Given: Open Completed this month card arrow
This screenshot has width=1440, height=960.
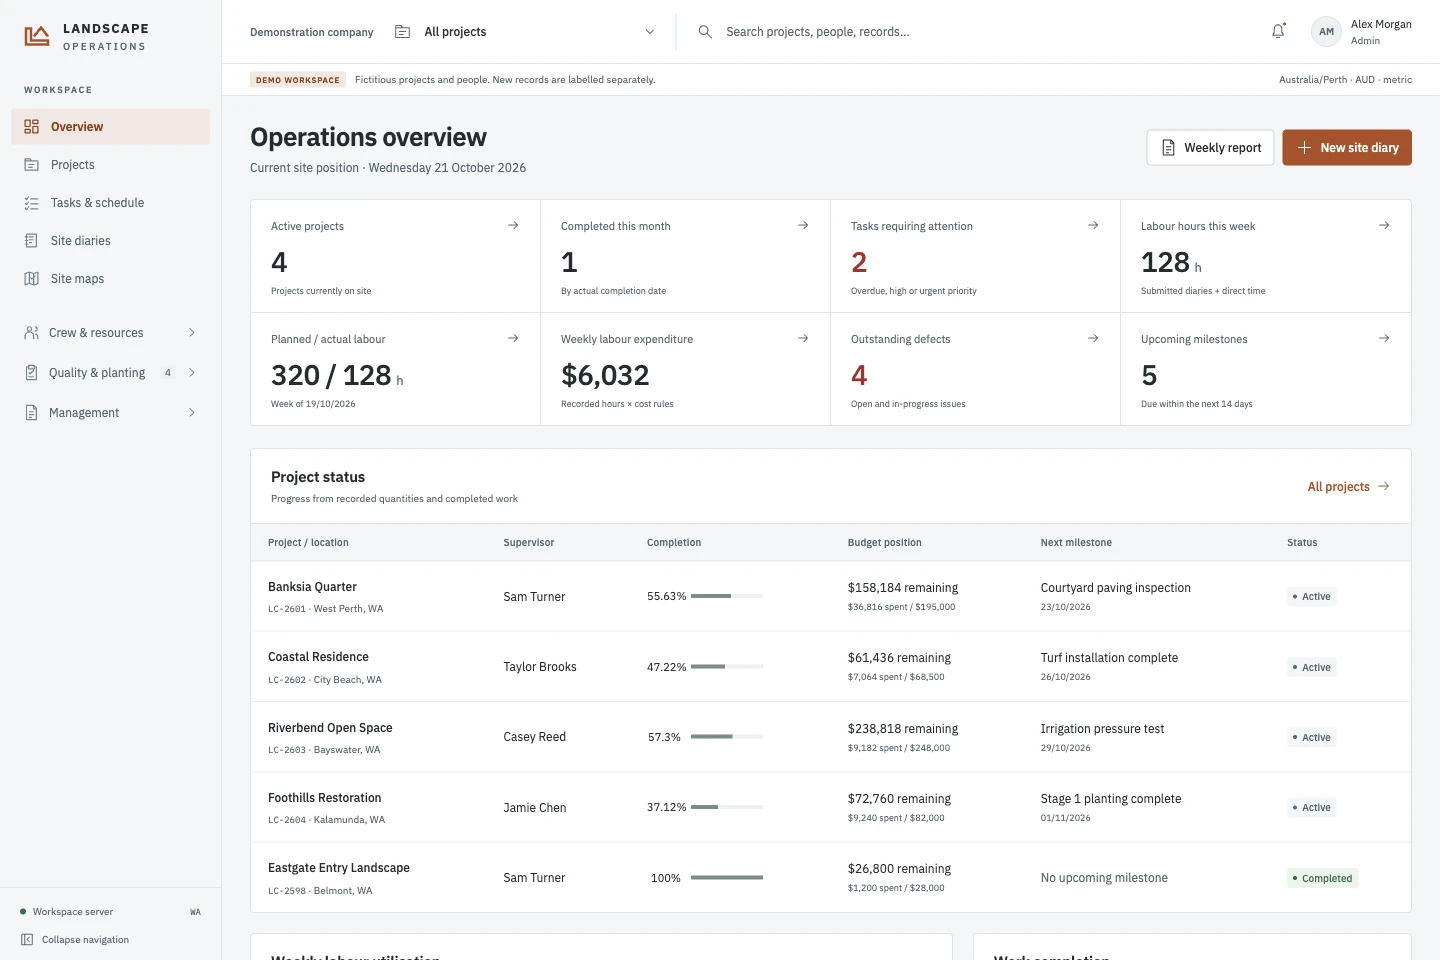Looking at the screenshot, I should [803, 225].
